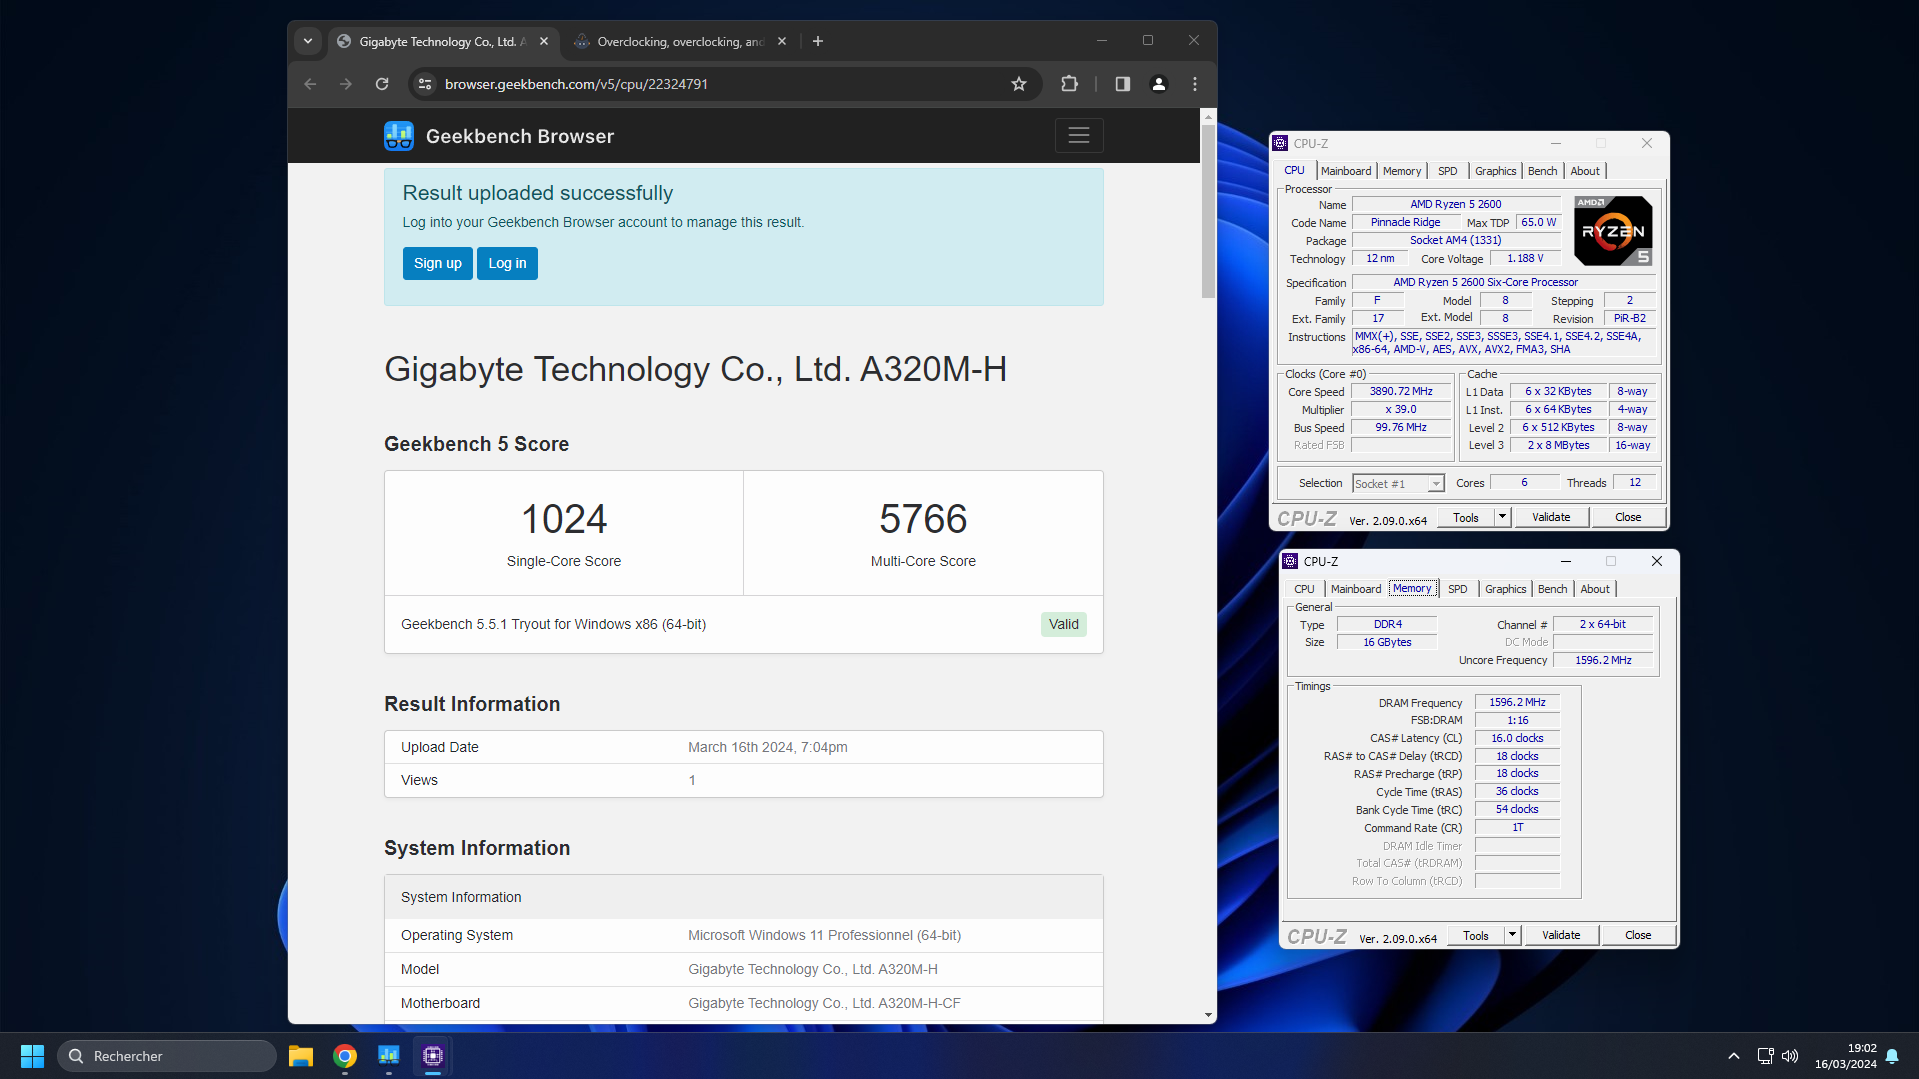Open the Windows Start menu
1919x1079 pixels.
point(32,1056)
